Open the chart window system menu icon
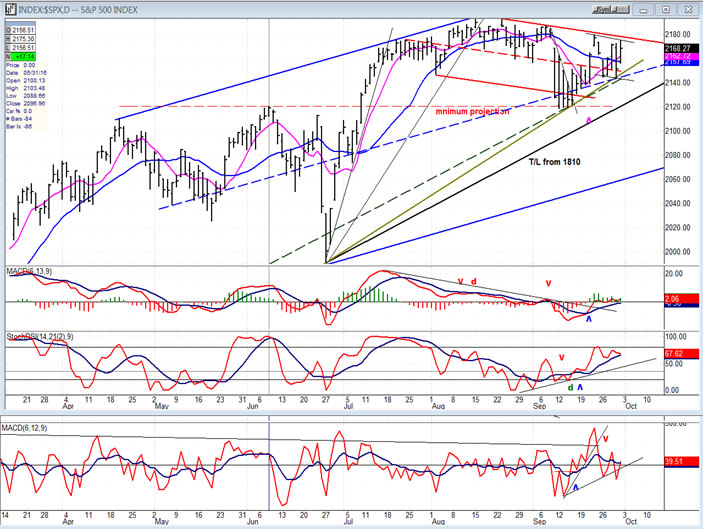Viewport: 703px width, 529px height. (x=10, y=9)
